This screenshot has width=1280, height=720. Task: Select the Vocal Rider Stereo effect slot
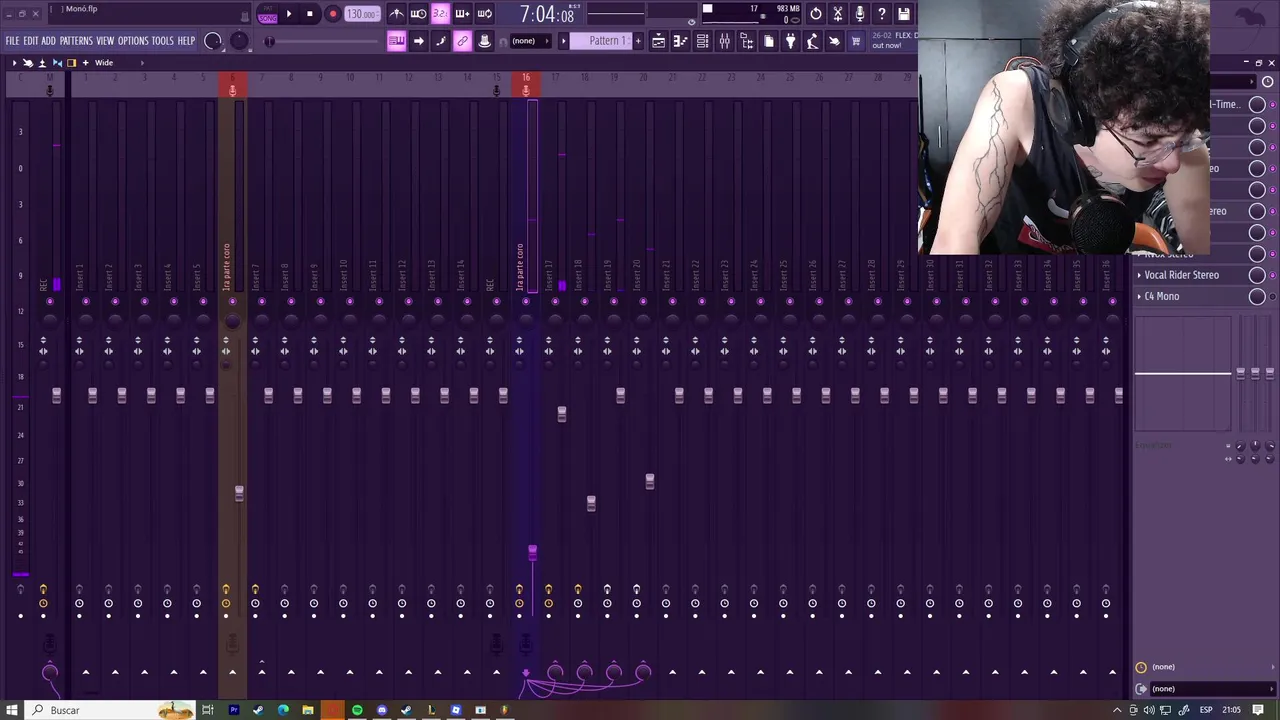pyautogui.click(x=1192, y=275)
